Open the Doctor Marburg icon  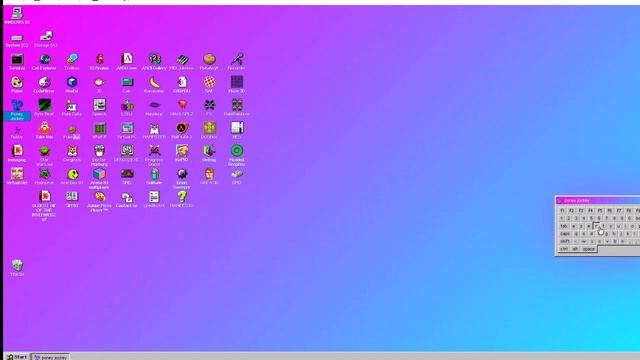pyautogui.click(x=100, y=155)
